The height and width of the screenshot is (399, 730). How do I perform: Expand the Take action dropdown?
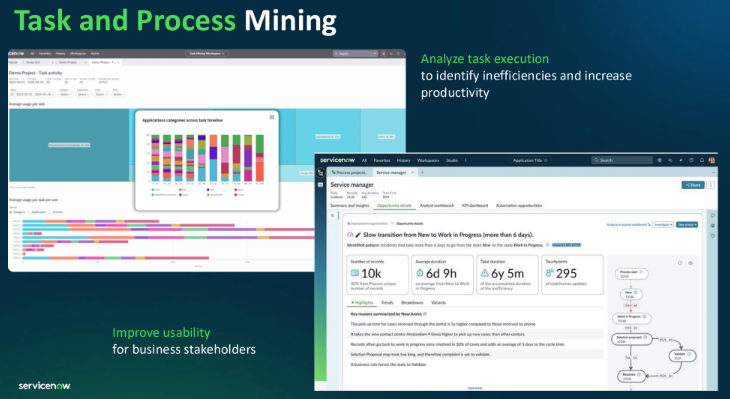point(687,224)
